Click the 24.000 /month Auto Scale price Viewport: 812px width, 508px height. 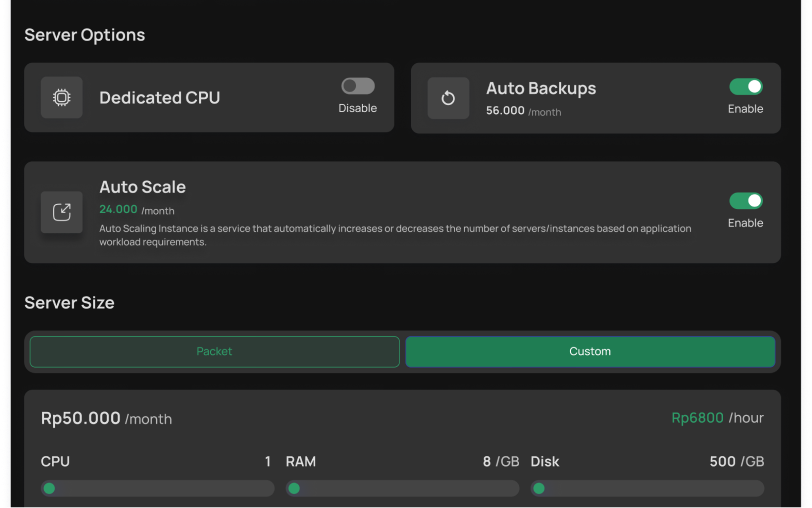(x=137, y=210)
